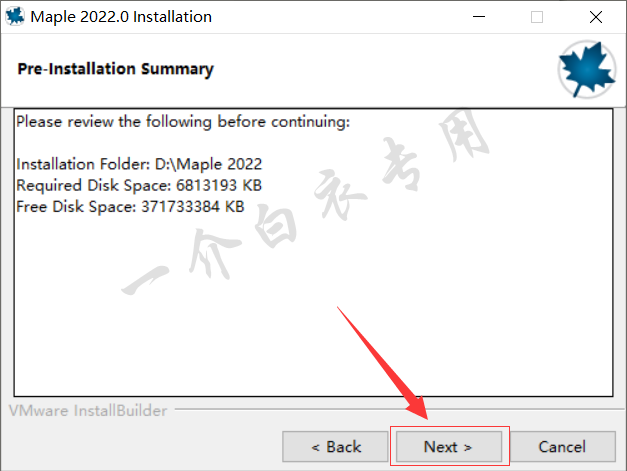Go back with the < Back button
627x471 pixels.
point(335,447)
